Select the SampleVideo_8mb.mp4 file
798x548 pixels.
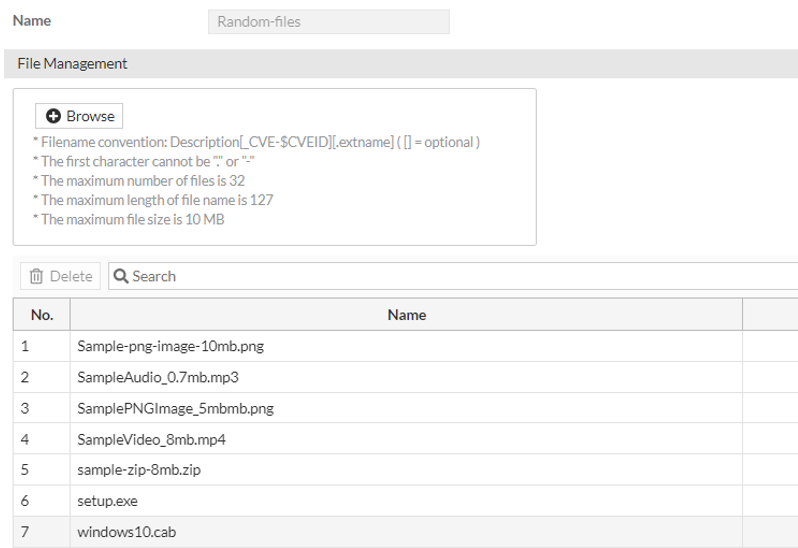coord(151,439)
